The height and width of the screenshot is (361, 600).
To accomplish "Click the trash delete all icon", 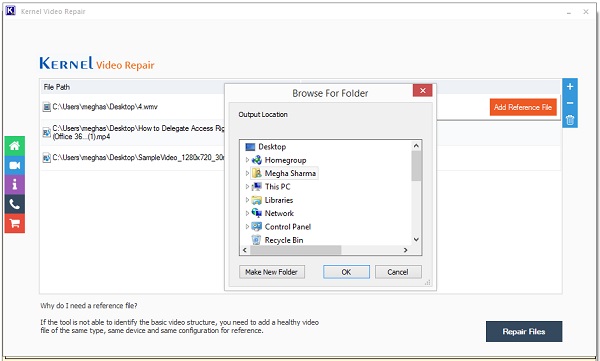I will 570,119.
